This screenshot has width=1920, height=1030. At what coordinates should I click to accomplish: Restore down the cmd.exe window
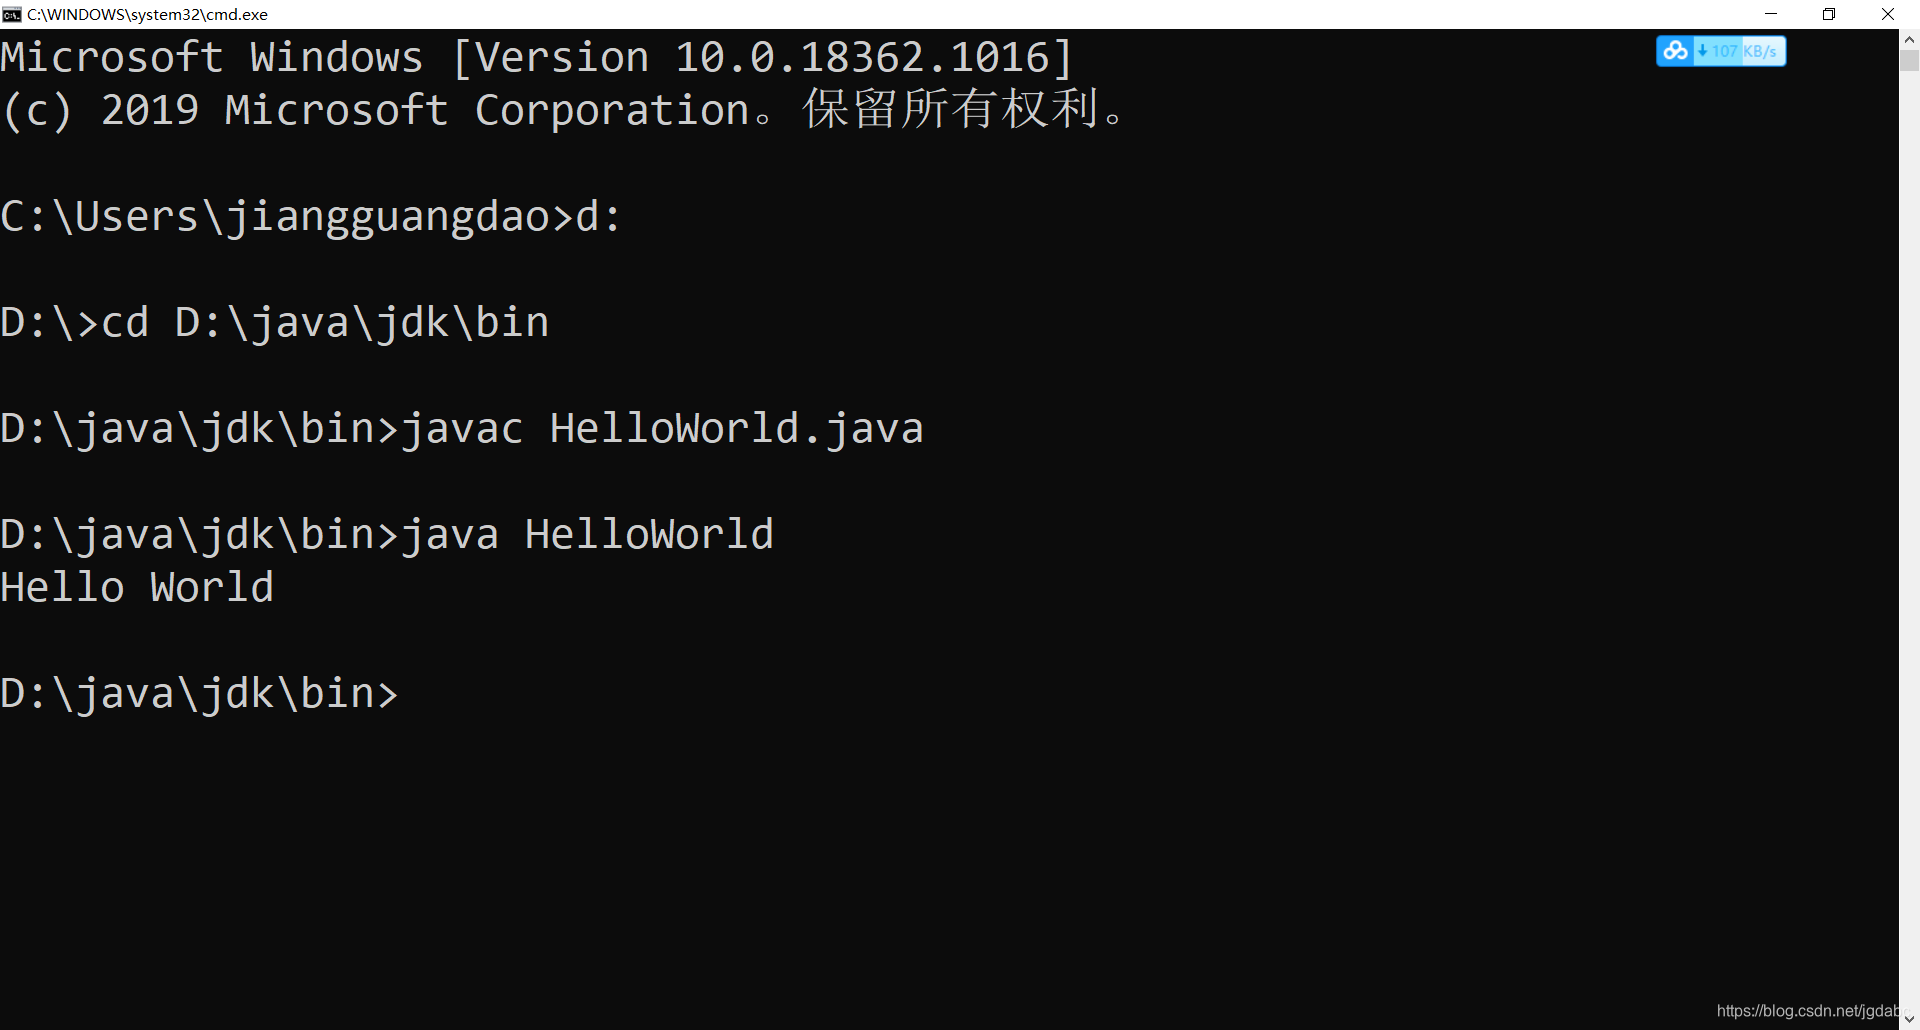coord(1829,14)
